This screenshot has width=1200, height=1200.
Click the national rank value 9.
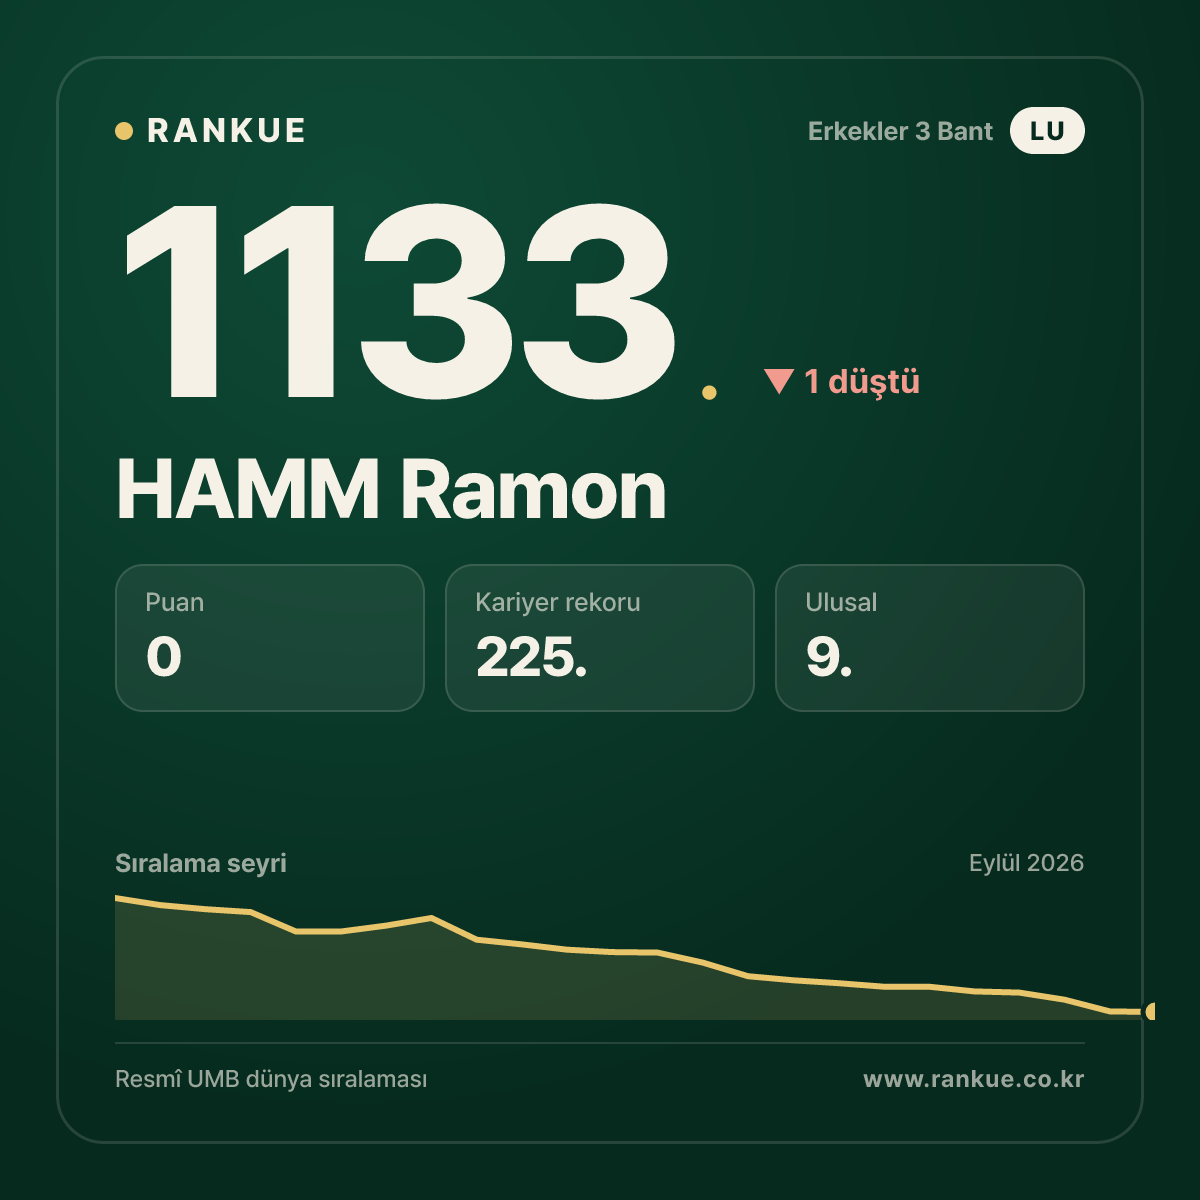(x=829, y=657)
